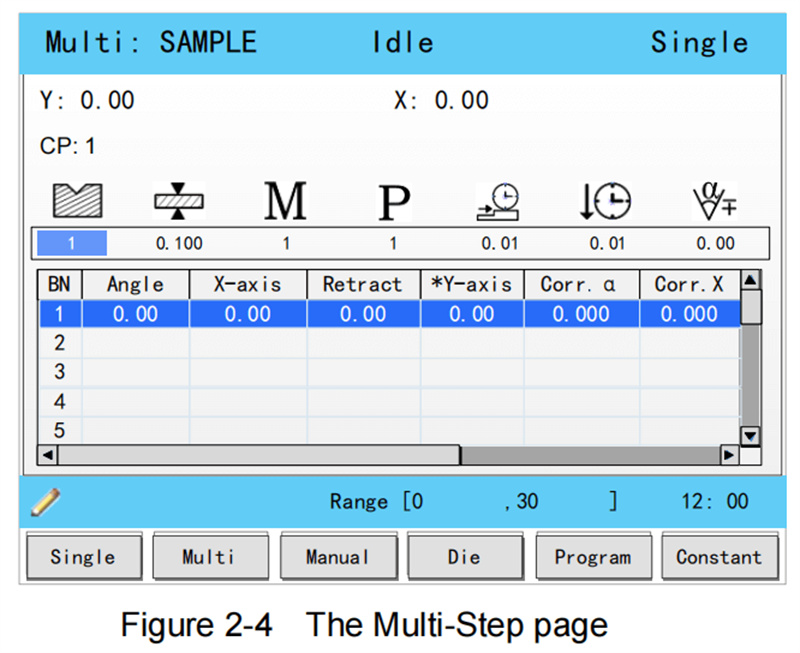Select the 0.01 value under hold time icon
Screen dimensions: 800x653
[607, 243]
